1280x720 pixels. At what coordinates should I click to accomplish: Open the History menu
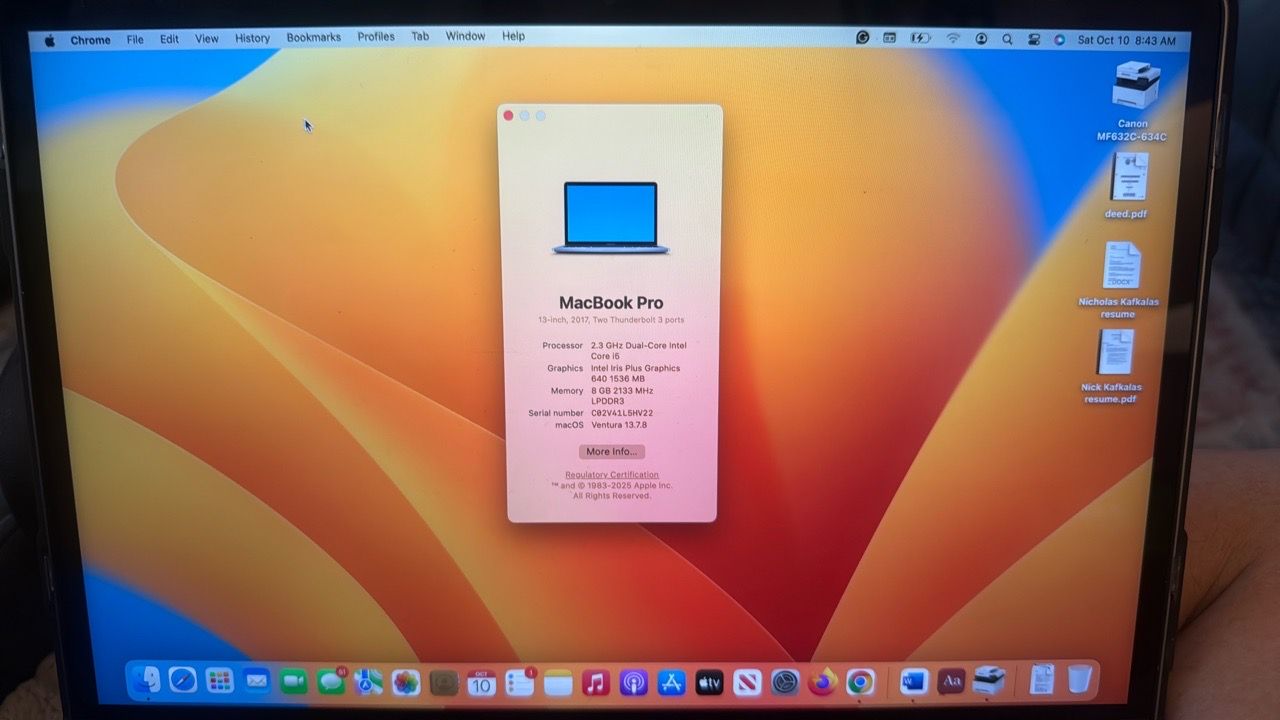pos(252,38)
